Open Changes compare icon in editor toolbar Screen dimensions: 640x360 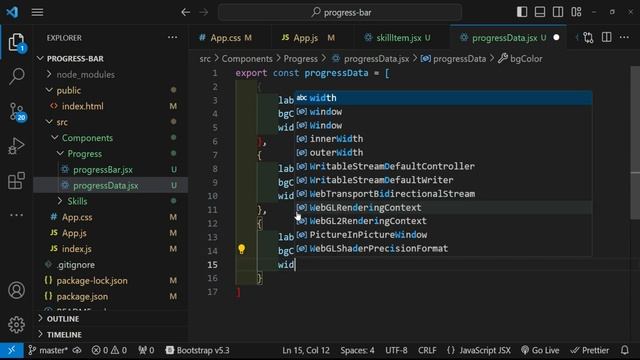[x=588, y=38]
